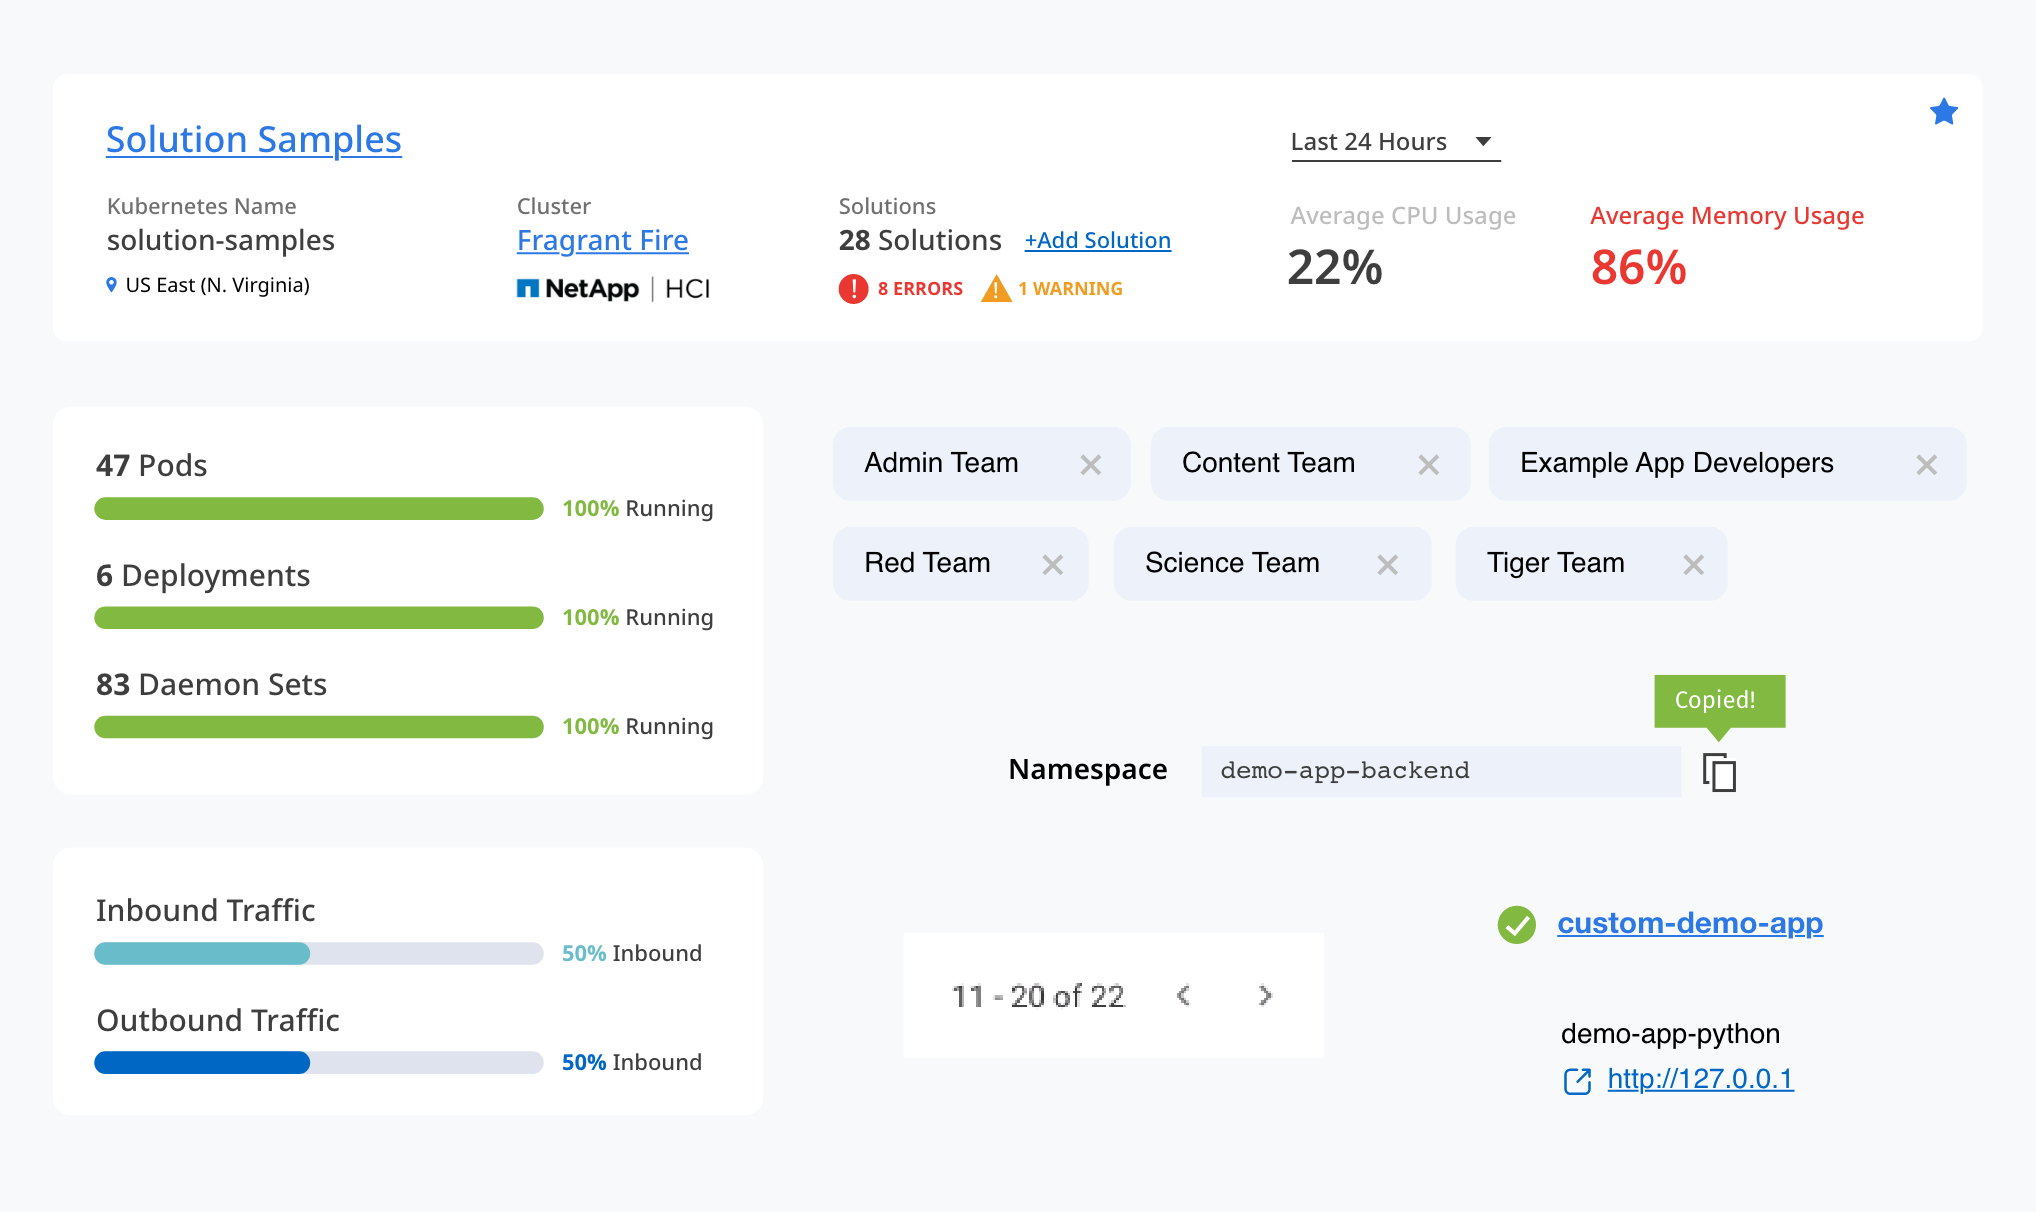Click the Pods running progress bar
Screen dimensions: 2036x1212
pyautogui.click(x=318, y=509)
